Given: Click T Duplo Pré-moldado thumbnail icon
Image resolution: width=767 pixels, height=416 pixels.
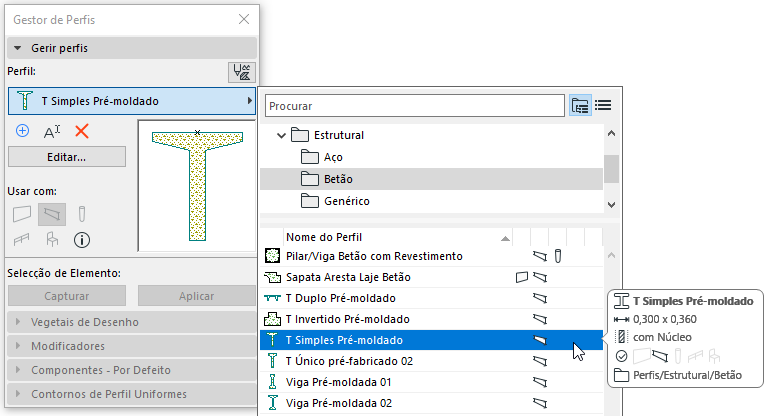Looking at the screenshot, I should pyautogui.click(x=272, y=298).
